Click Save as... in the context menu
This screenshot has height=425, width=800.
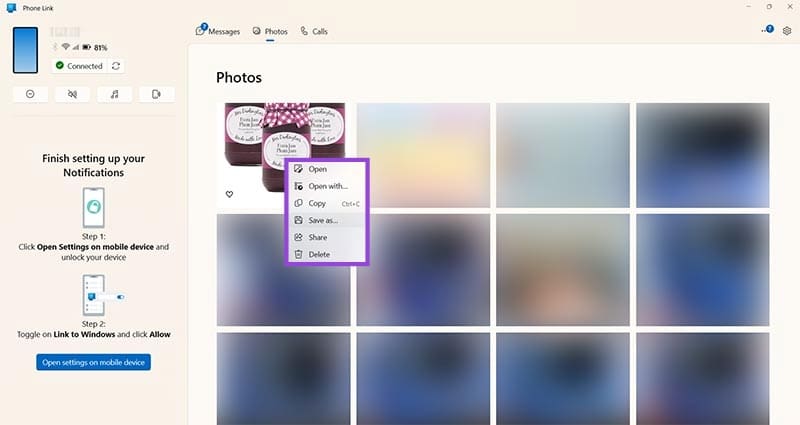coord(323,220)
